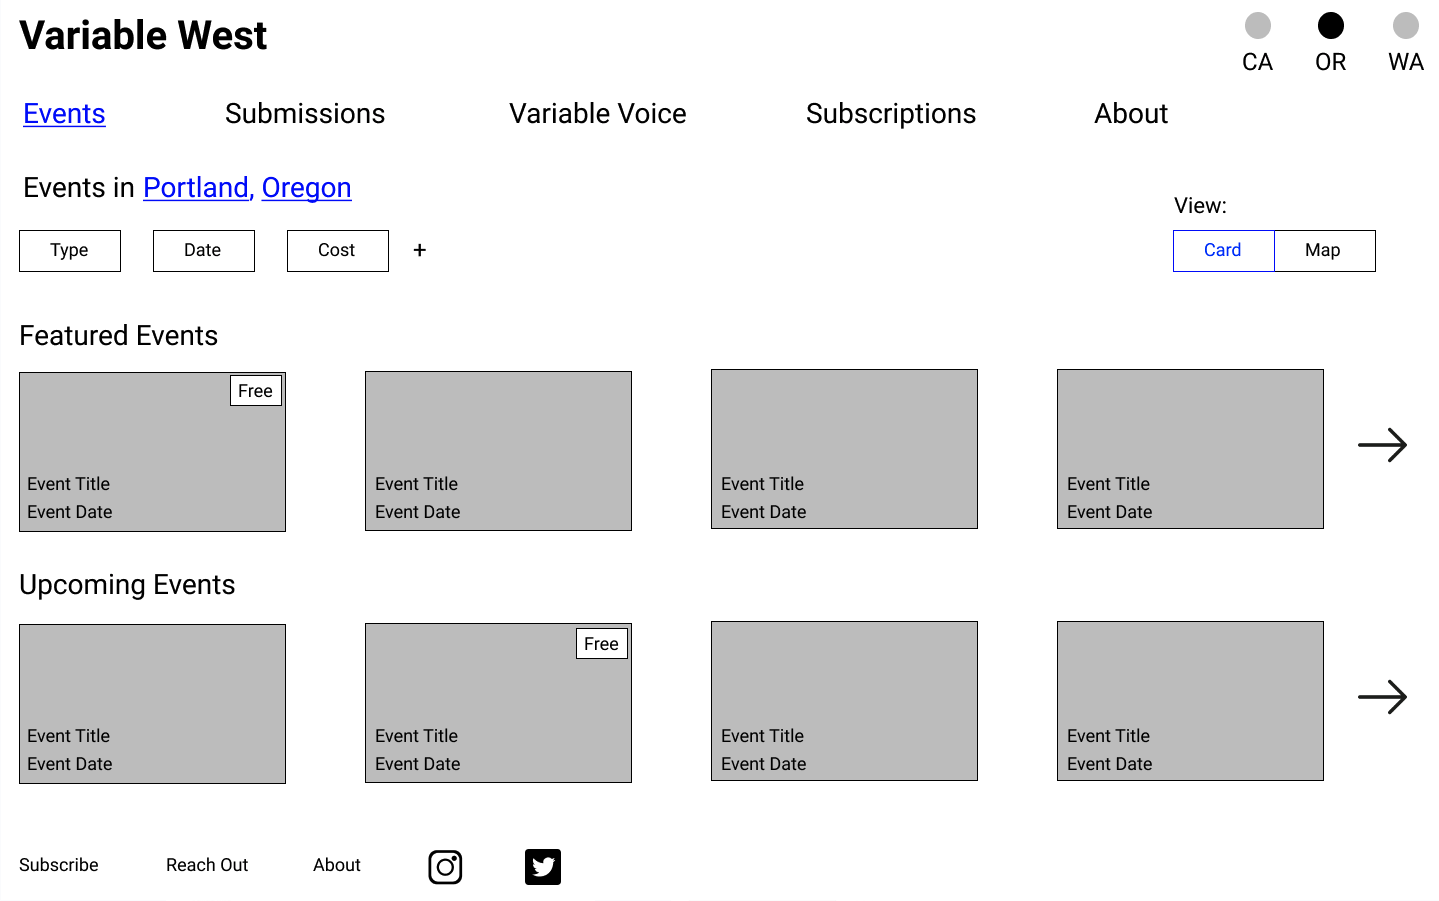Image resolution: width=1439 pixels, height=901 pixels.
Task: Open the Cost filter dropdown
Action: click(338, 251)
